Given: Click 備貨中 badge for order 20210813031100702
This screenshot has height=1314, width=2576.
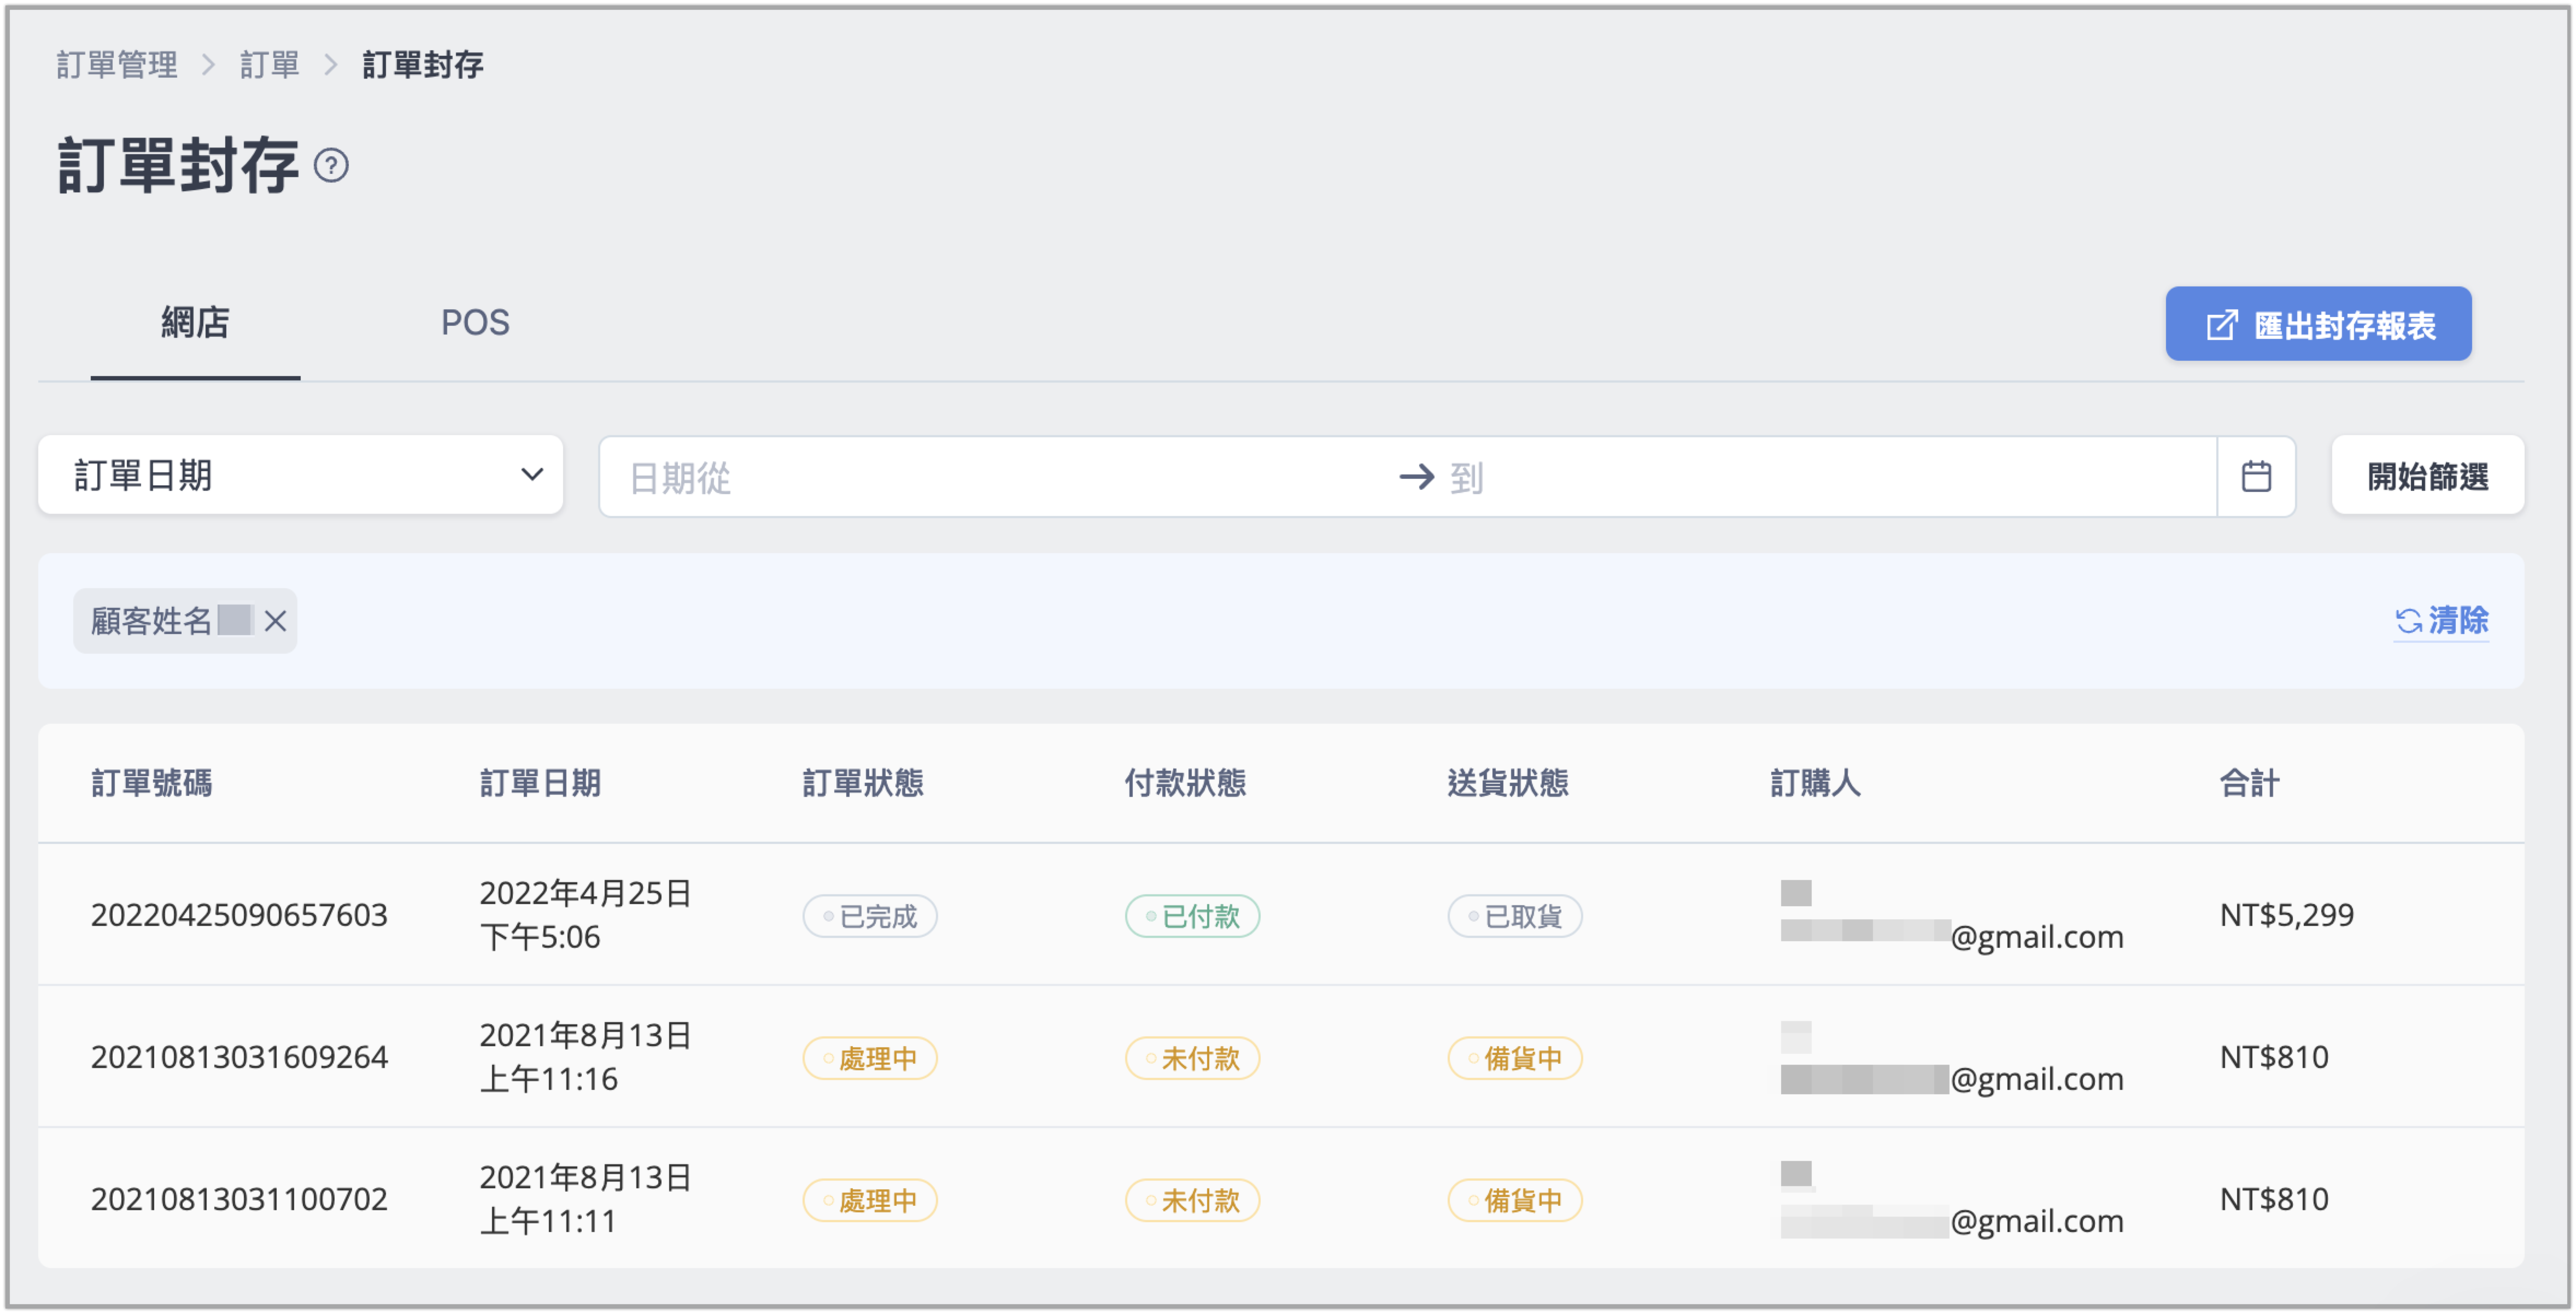Looking at the screenshot, I should point(1514,1199).
